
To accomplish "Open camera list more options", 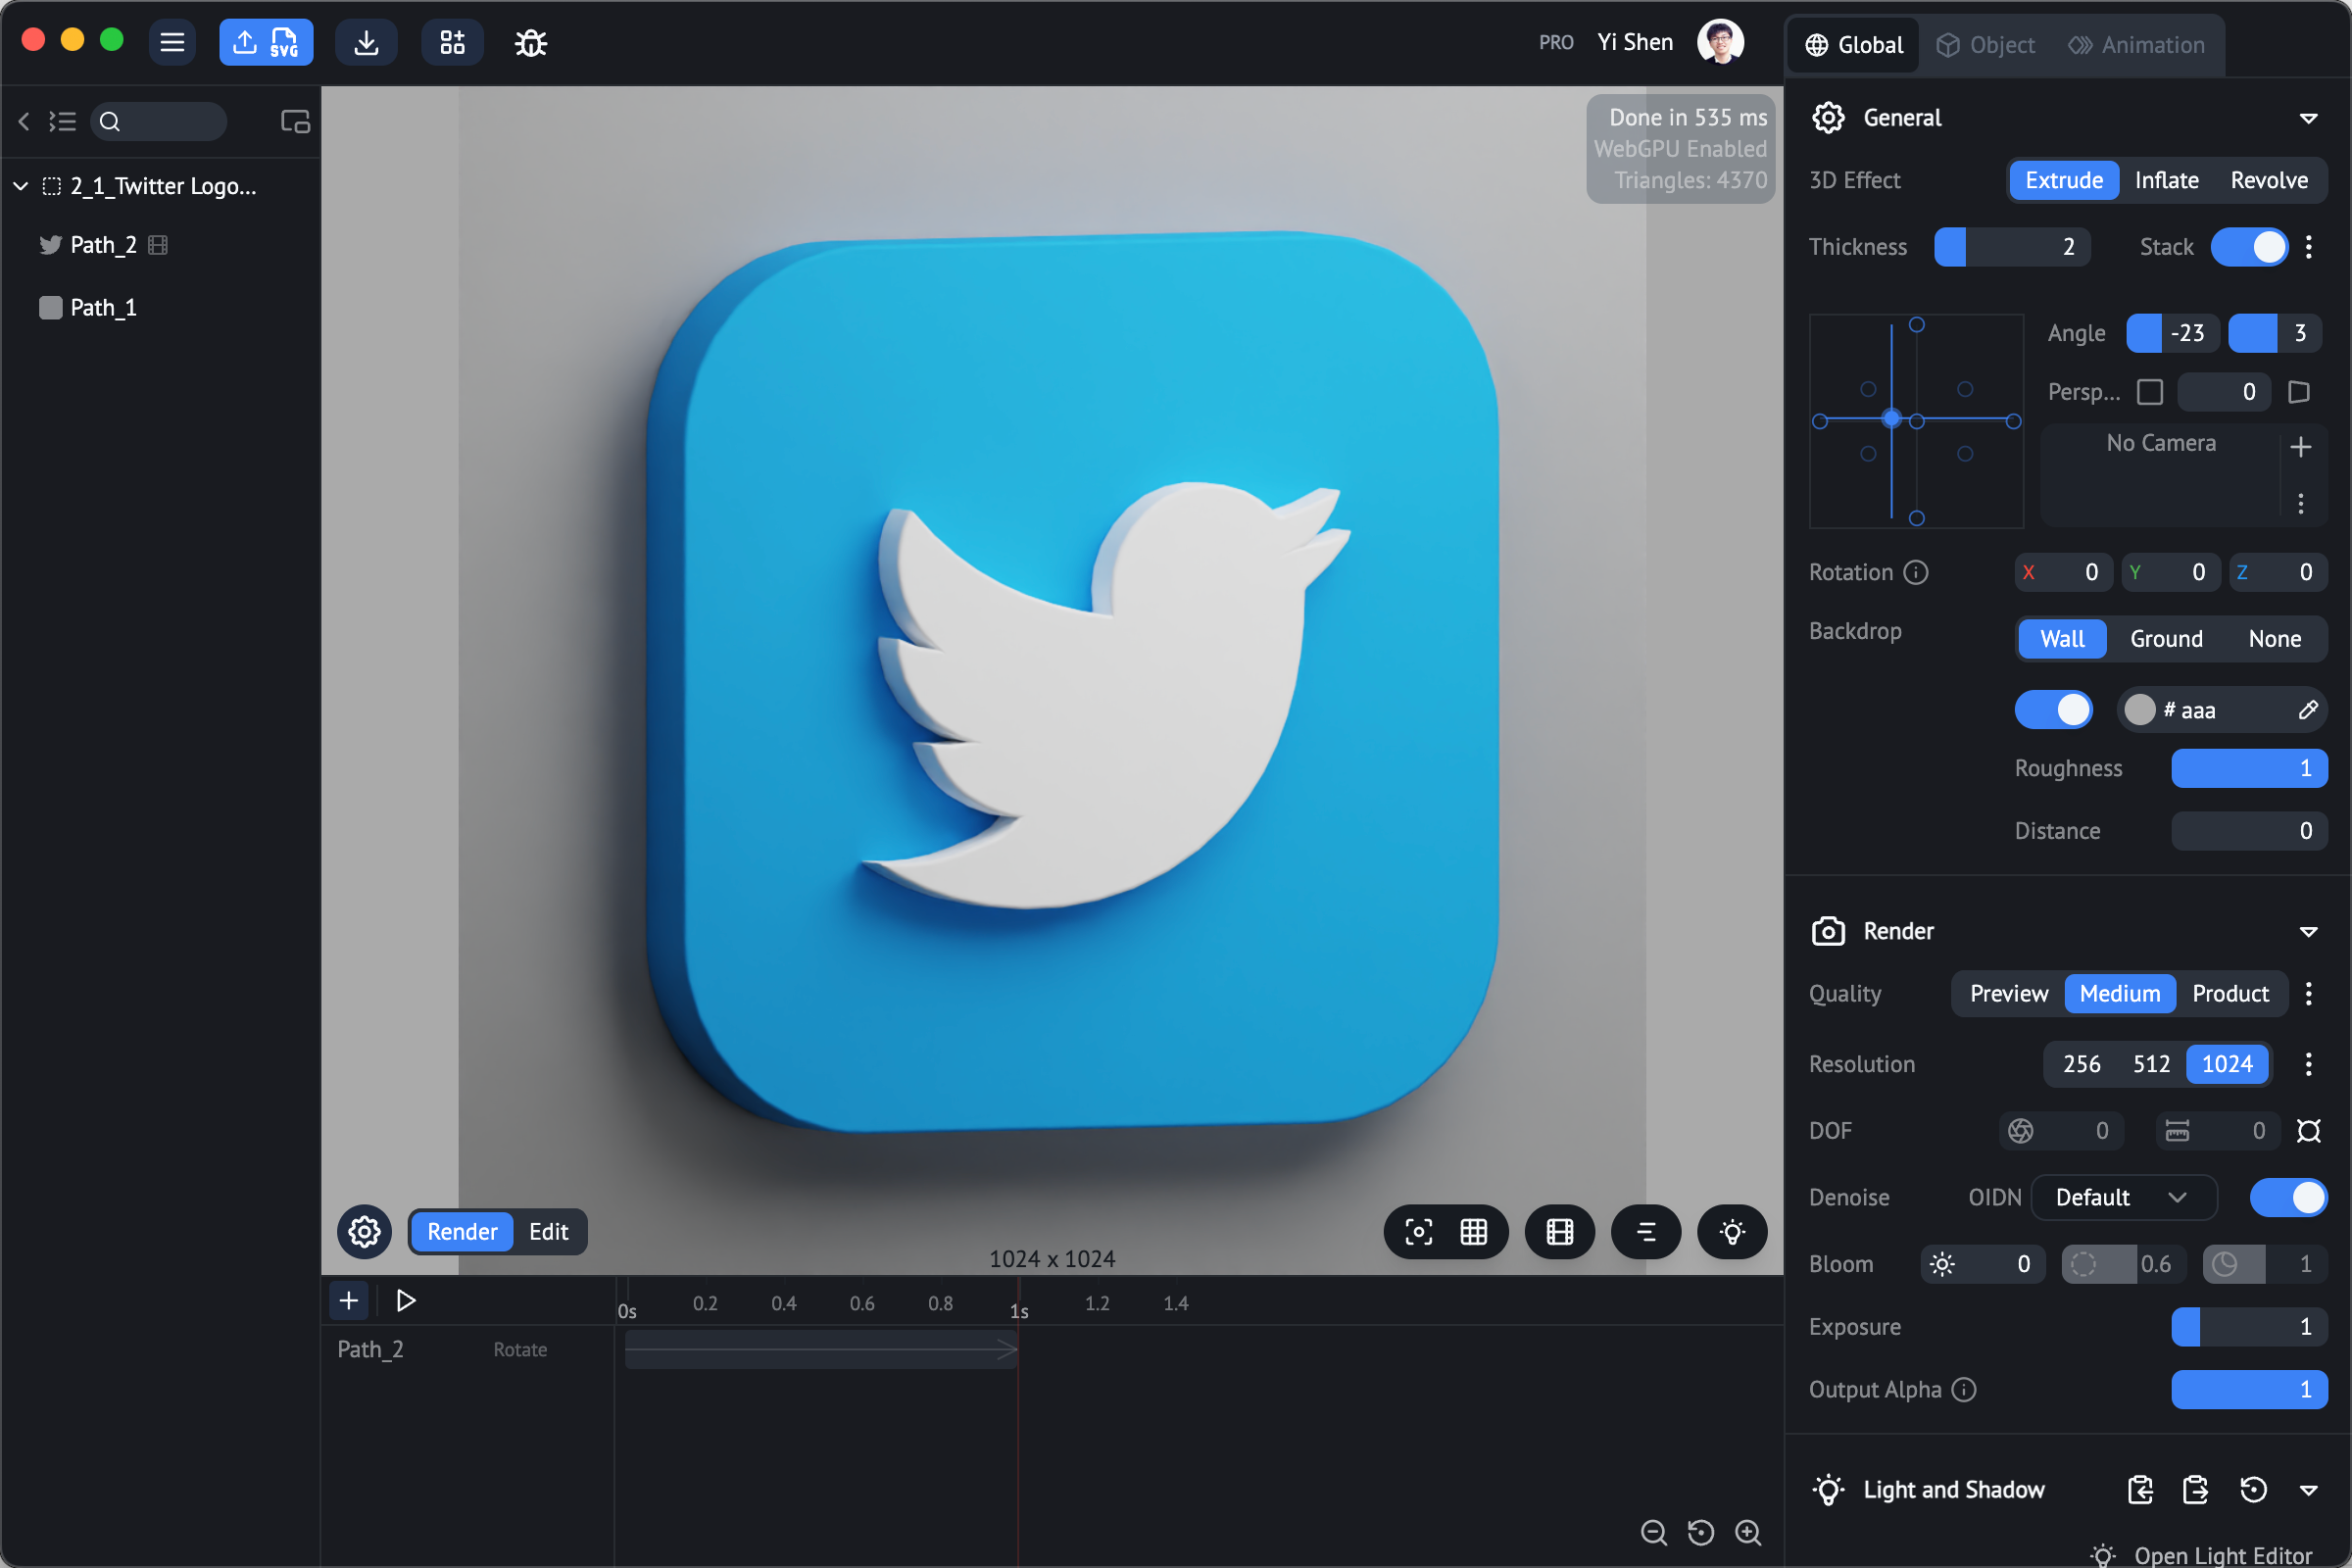I will pyautogui.click(x=2301, y=504).
